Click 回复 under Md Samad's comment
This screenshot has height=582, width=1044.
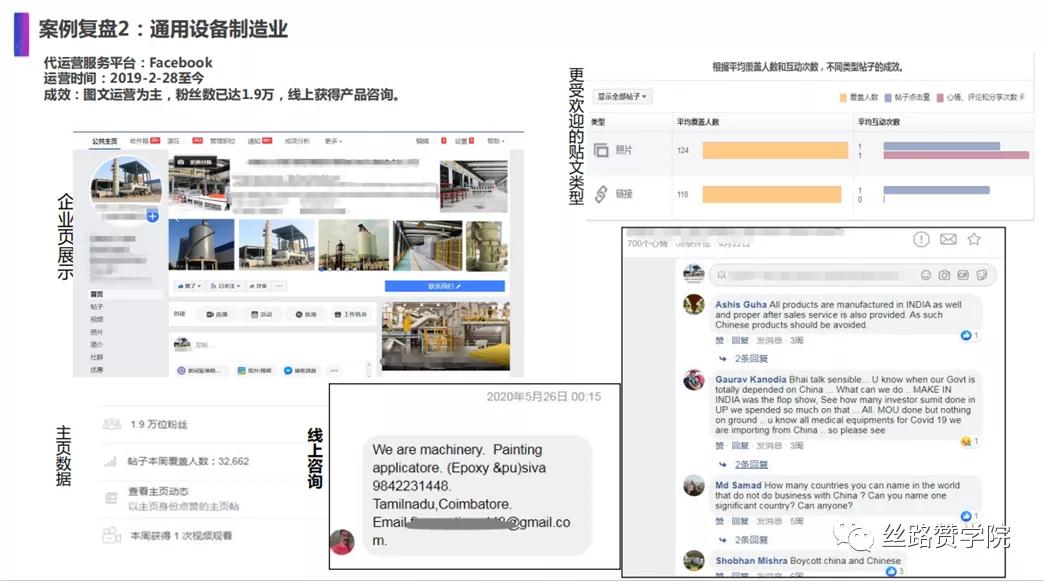(740, 521)
